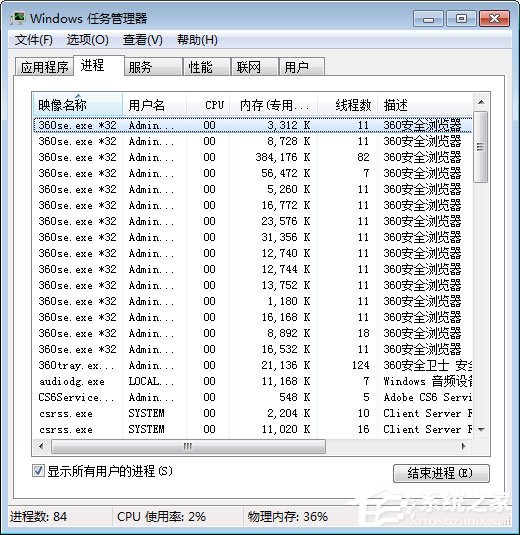Open the 帮助(H) menu
520x535 pixels.
[x=197, y=40]
